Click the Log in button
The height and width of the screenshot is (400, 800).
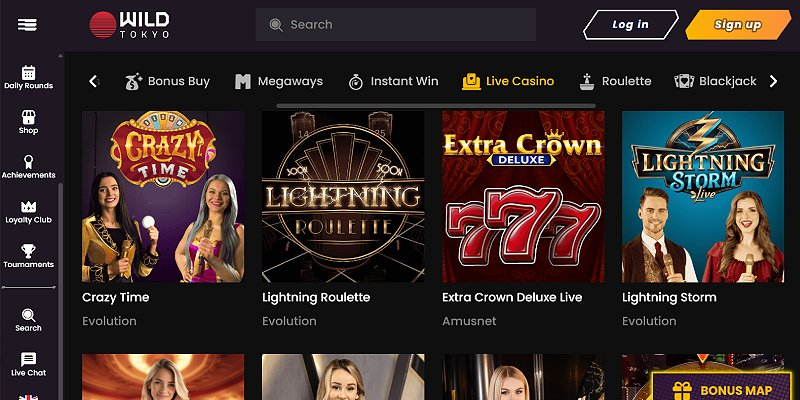pyautogui.click(x=631, y=24)
